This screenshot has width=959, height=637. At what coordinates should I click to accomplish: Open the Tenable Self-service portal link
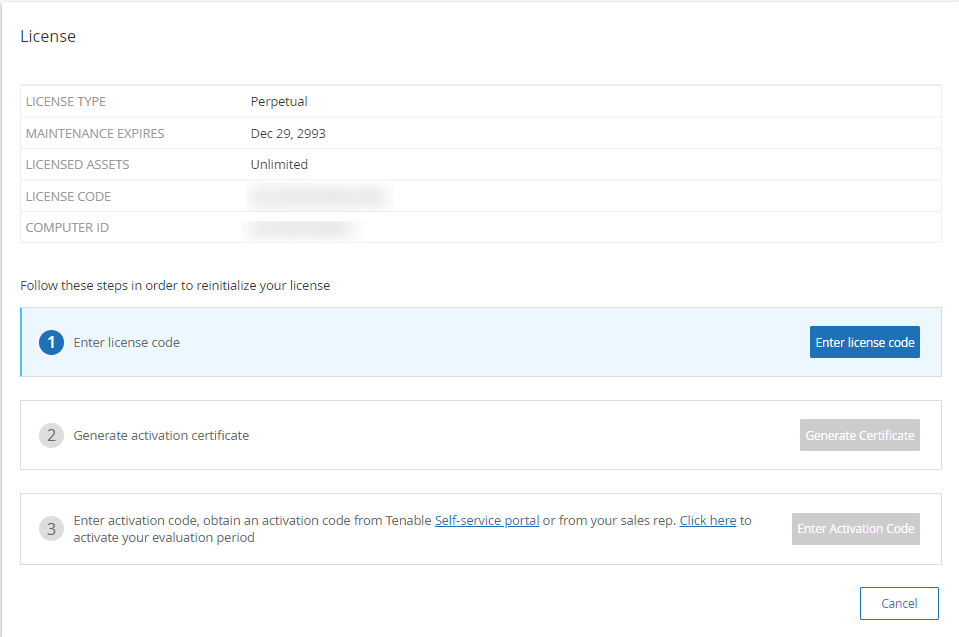click(487, 520)
